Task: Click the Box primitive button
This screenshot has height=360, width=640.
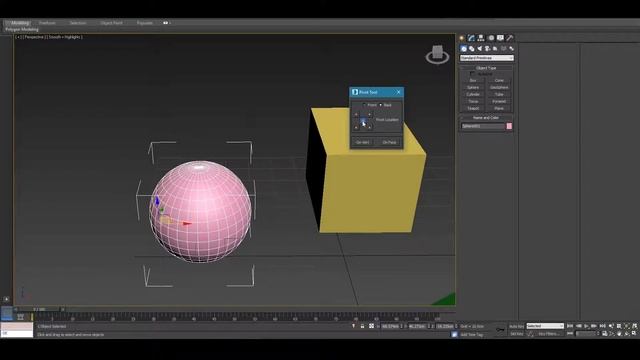Action: point(473,80)
